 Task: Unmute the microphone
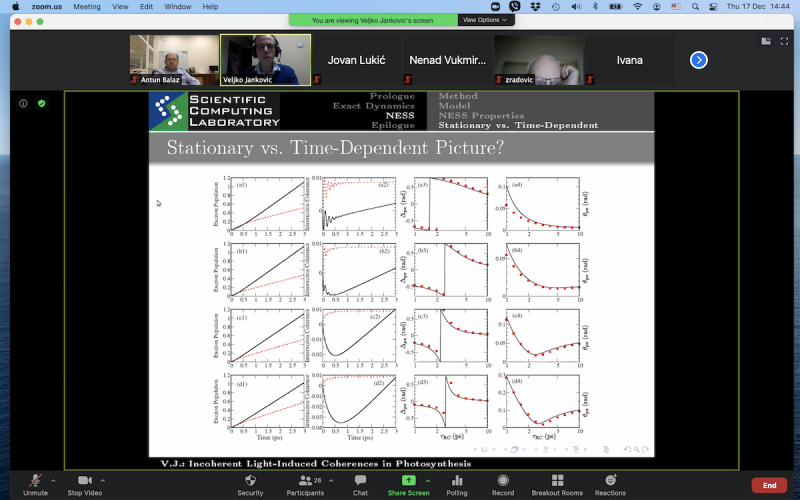pyautogui.click(x=35, y=485)
